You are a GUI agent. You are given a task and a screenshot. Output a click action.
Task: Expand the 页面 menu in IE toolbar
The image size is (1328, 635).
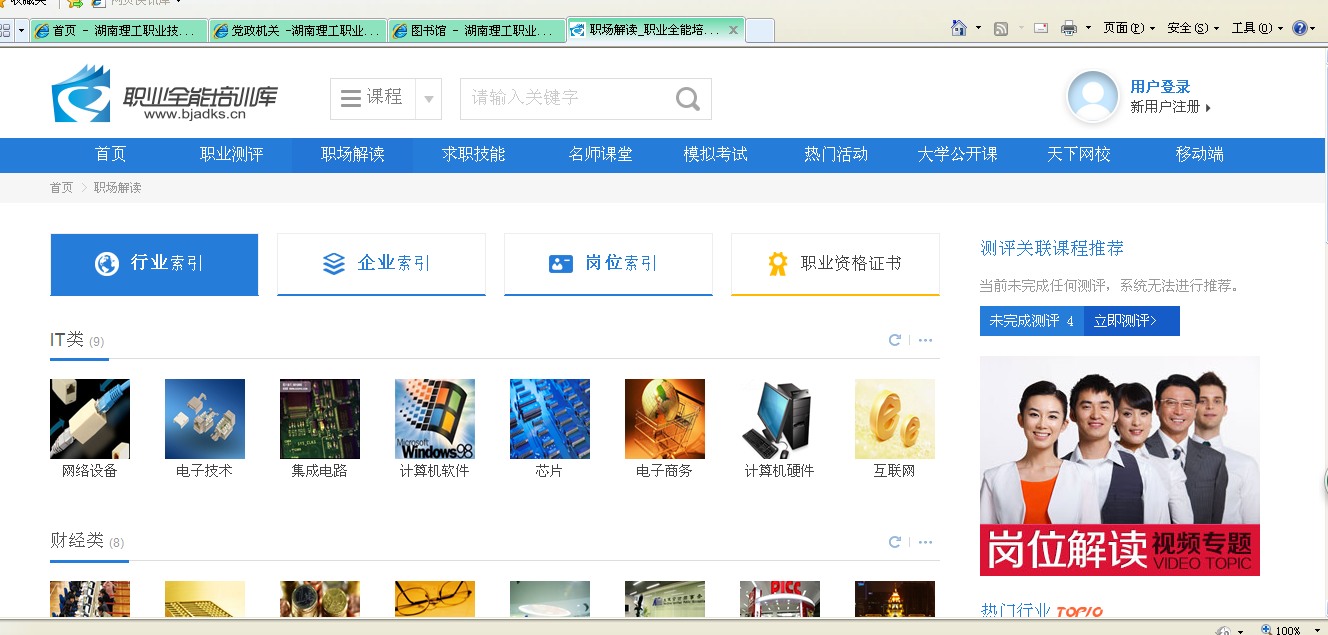pos(1129,28)
